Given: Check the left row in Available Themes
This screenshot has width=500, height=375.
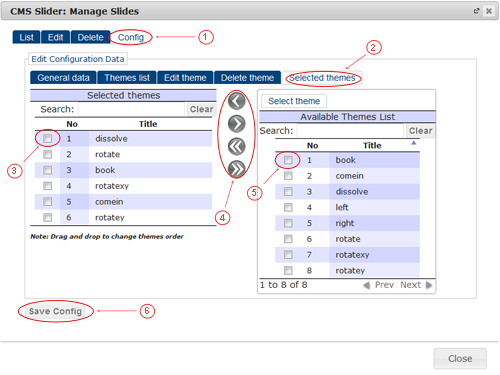Looking at the screenshot, I should [288, 207].
